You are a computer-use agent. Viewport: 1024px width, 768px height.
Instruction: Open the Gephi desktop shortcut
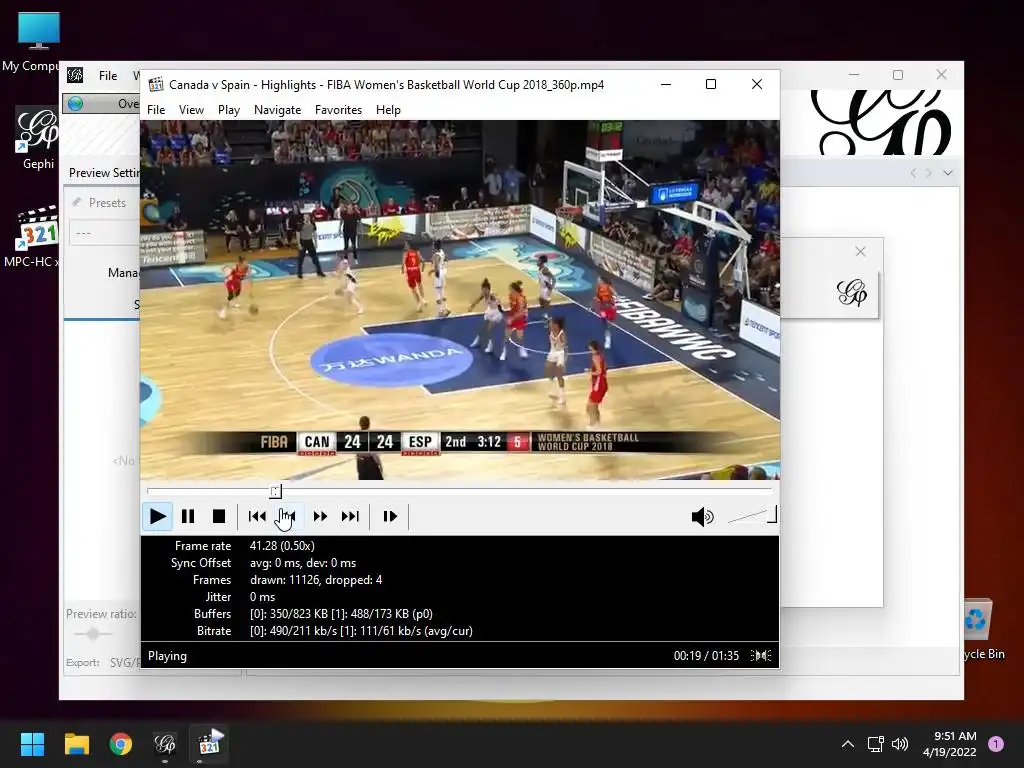click(x=38, y=139)
